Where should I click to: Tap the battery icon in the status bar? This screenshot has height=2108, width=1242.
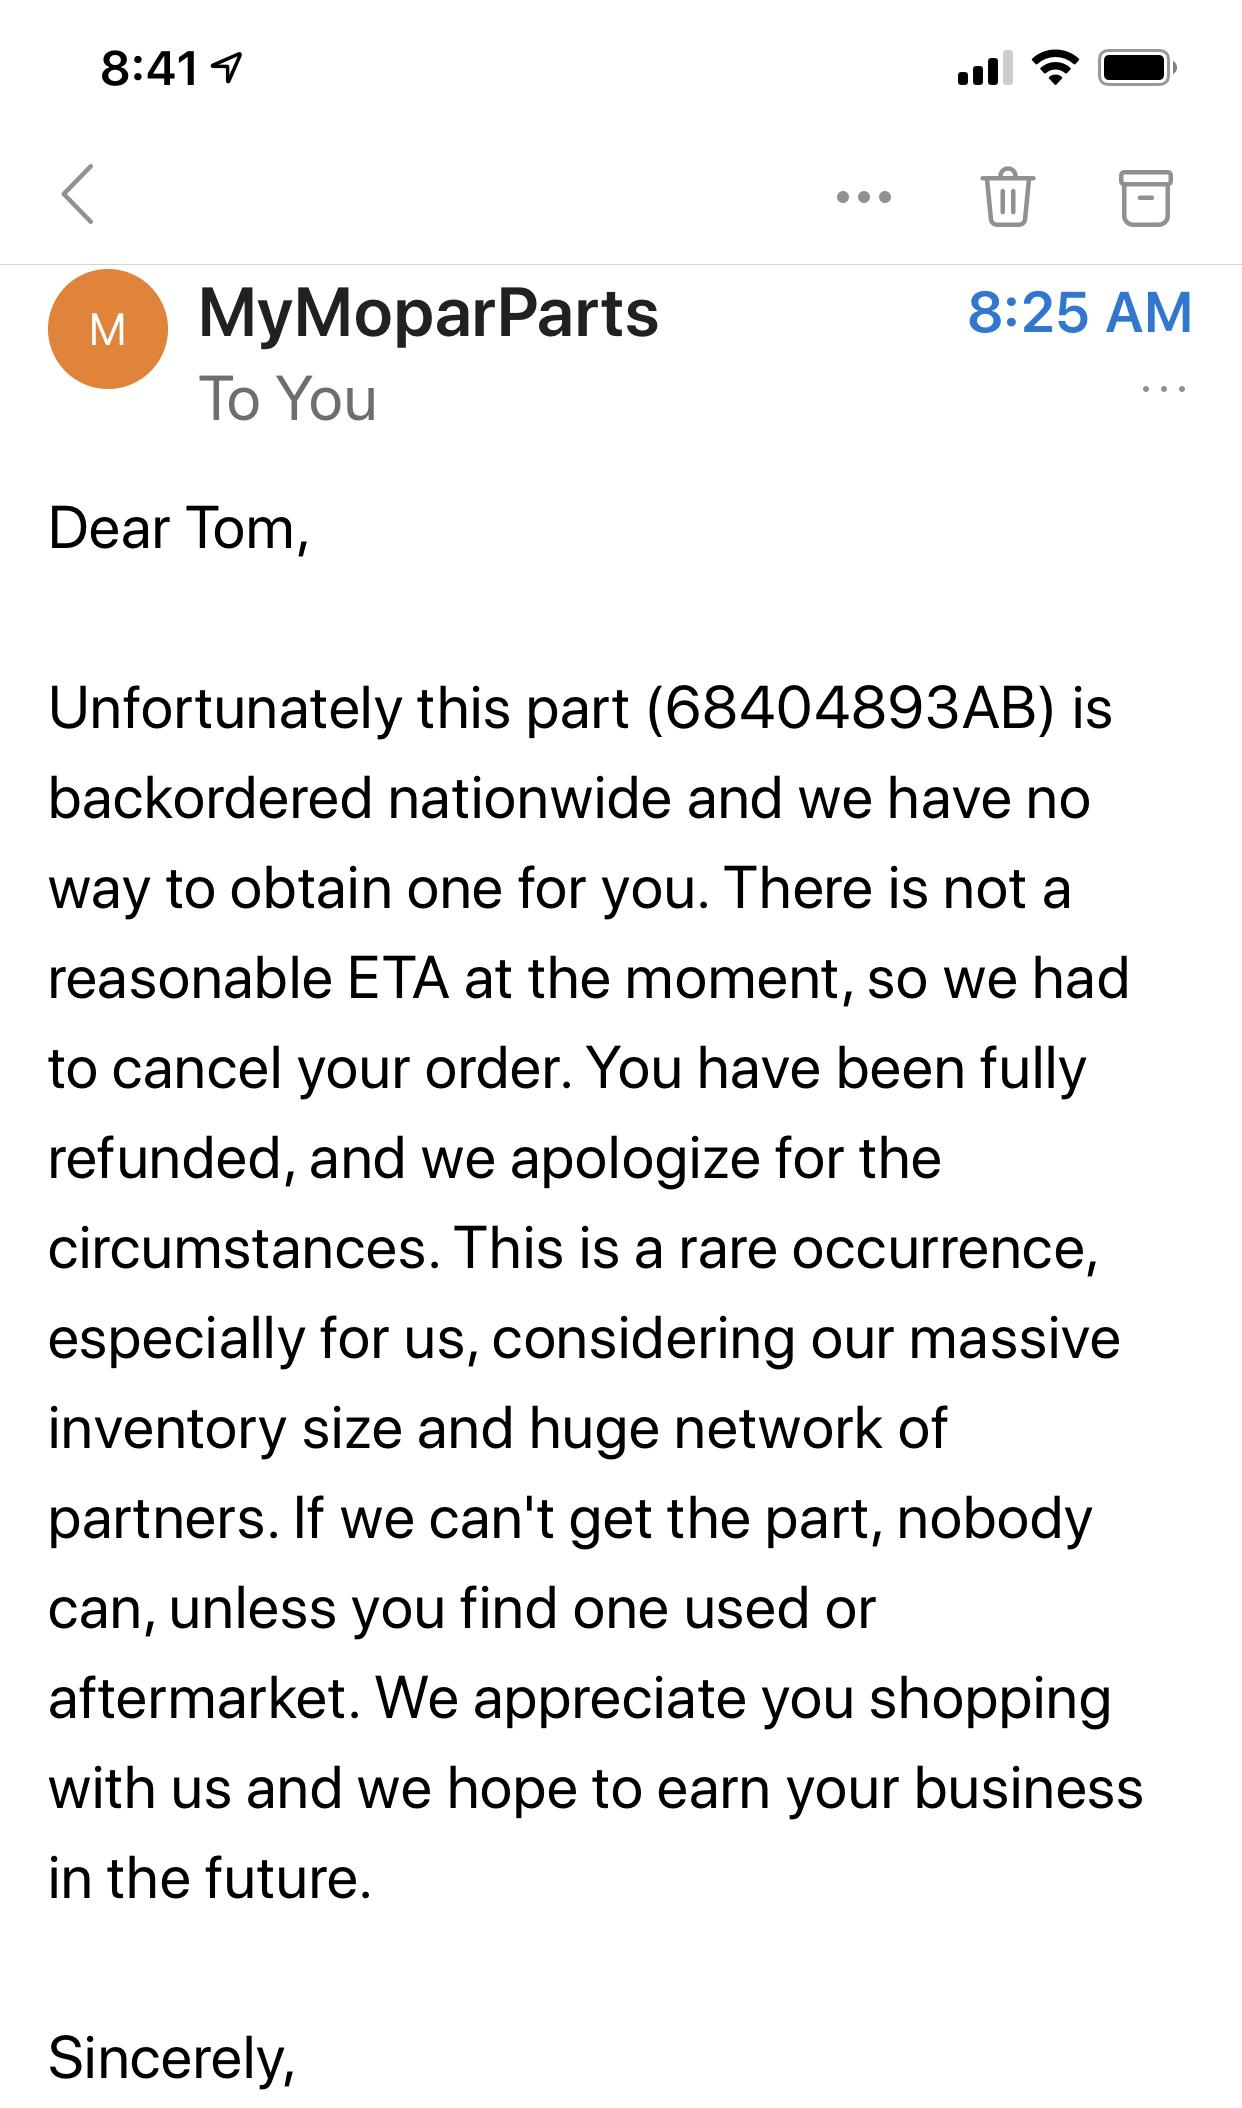[1137, 68]
